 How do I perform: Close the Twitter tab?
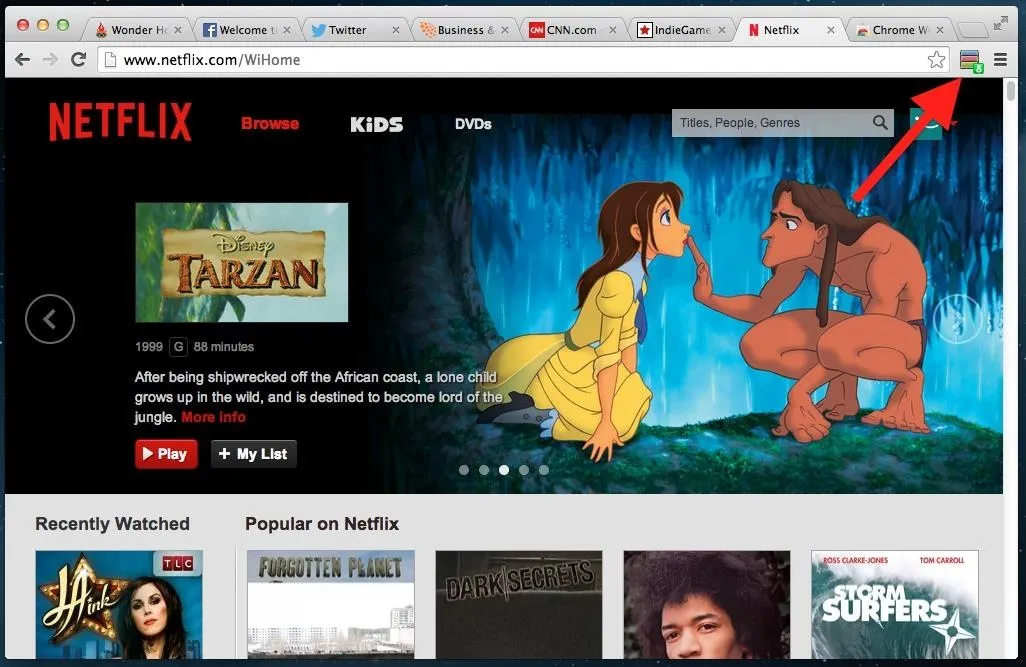click(395, 30)
